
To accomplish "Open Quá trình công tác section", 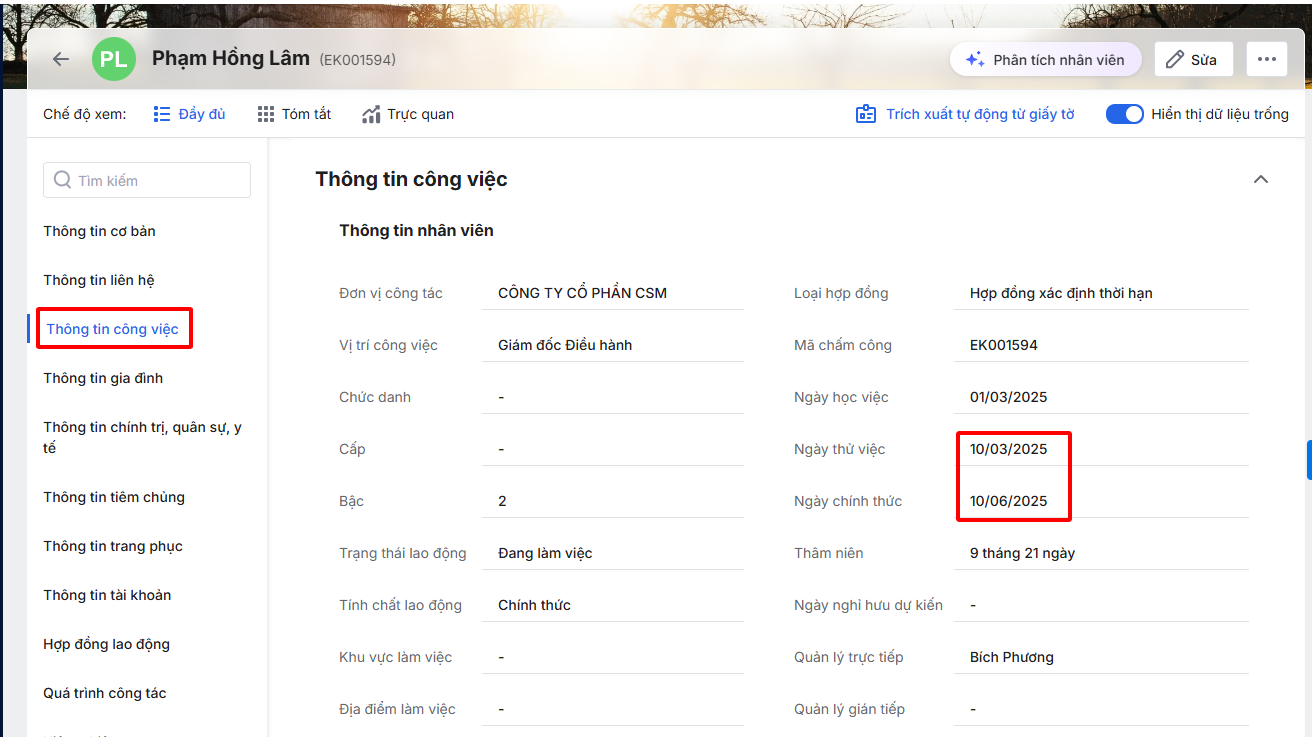I will 105,693.
